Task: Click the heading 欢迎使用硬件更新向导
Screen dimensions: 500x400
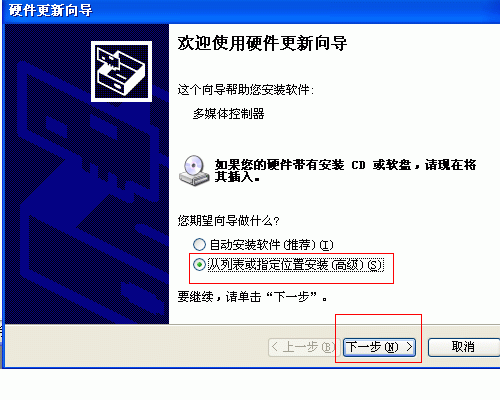Action: pyautogui.click(x=262, y=43)
